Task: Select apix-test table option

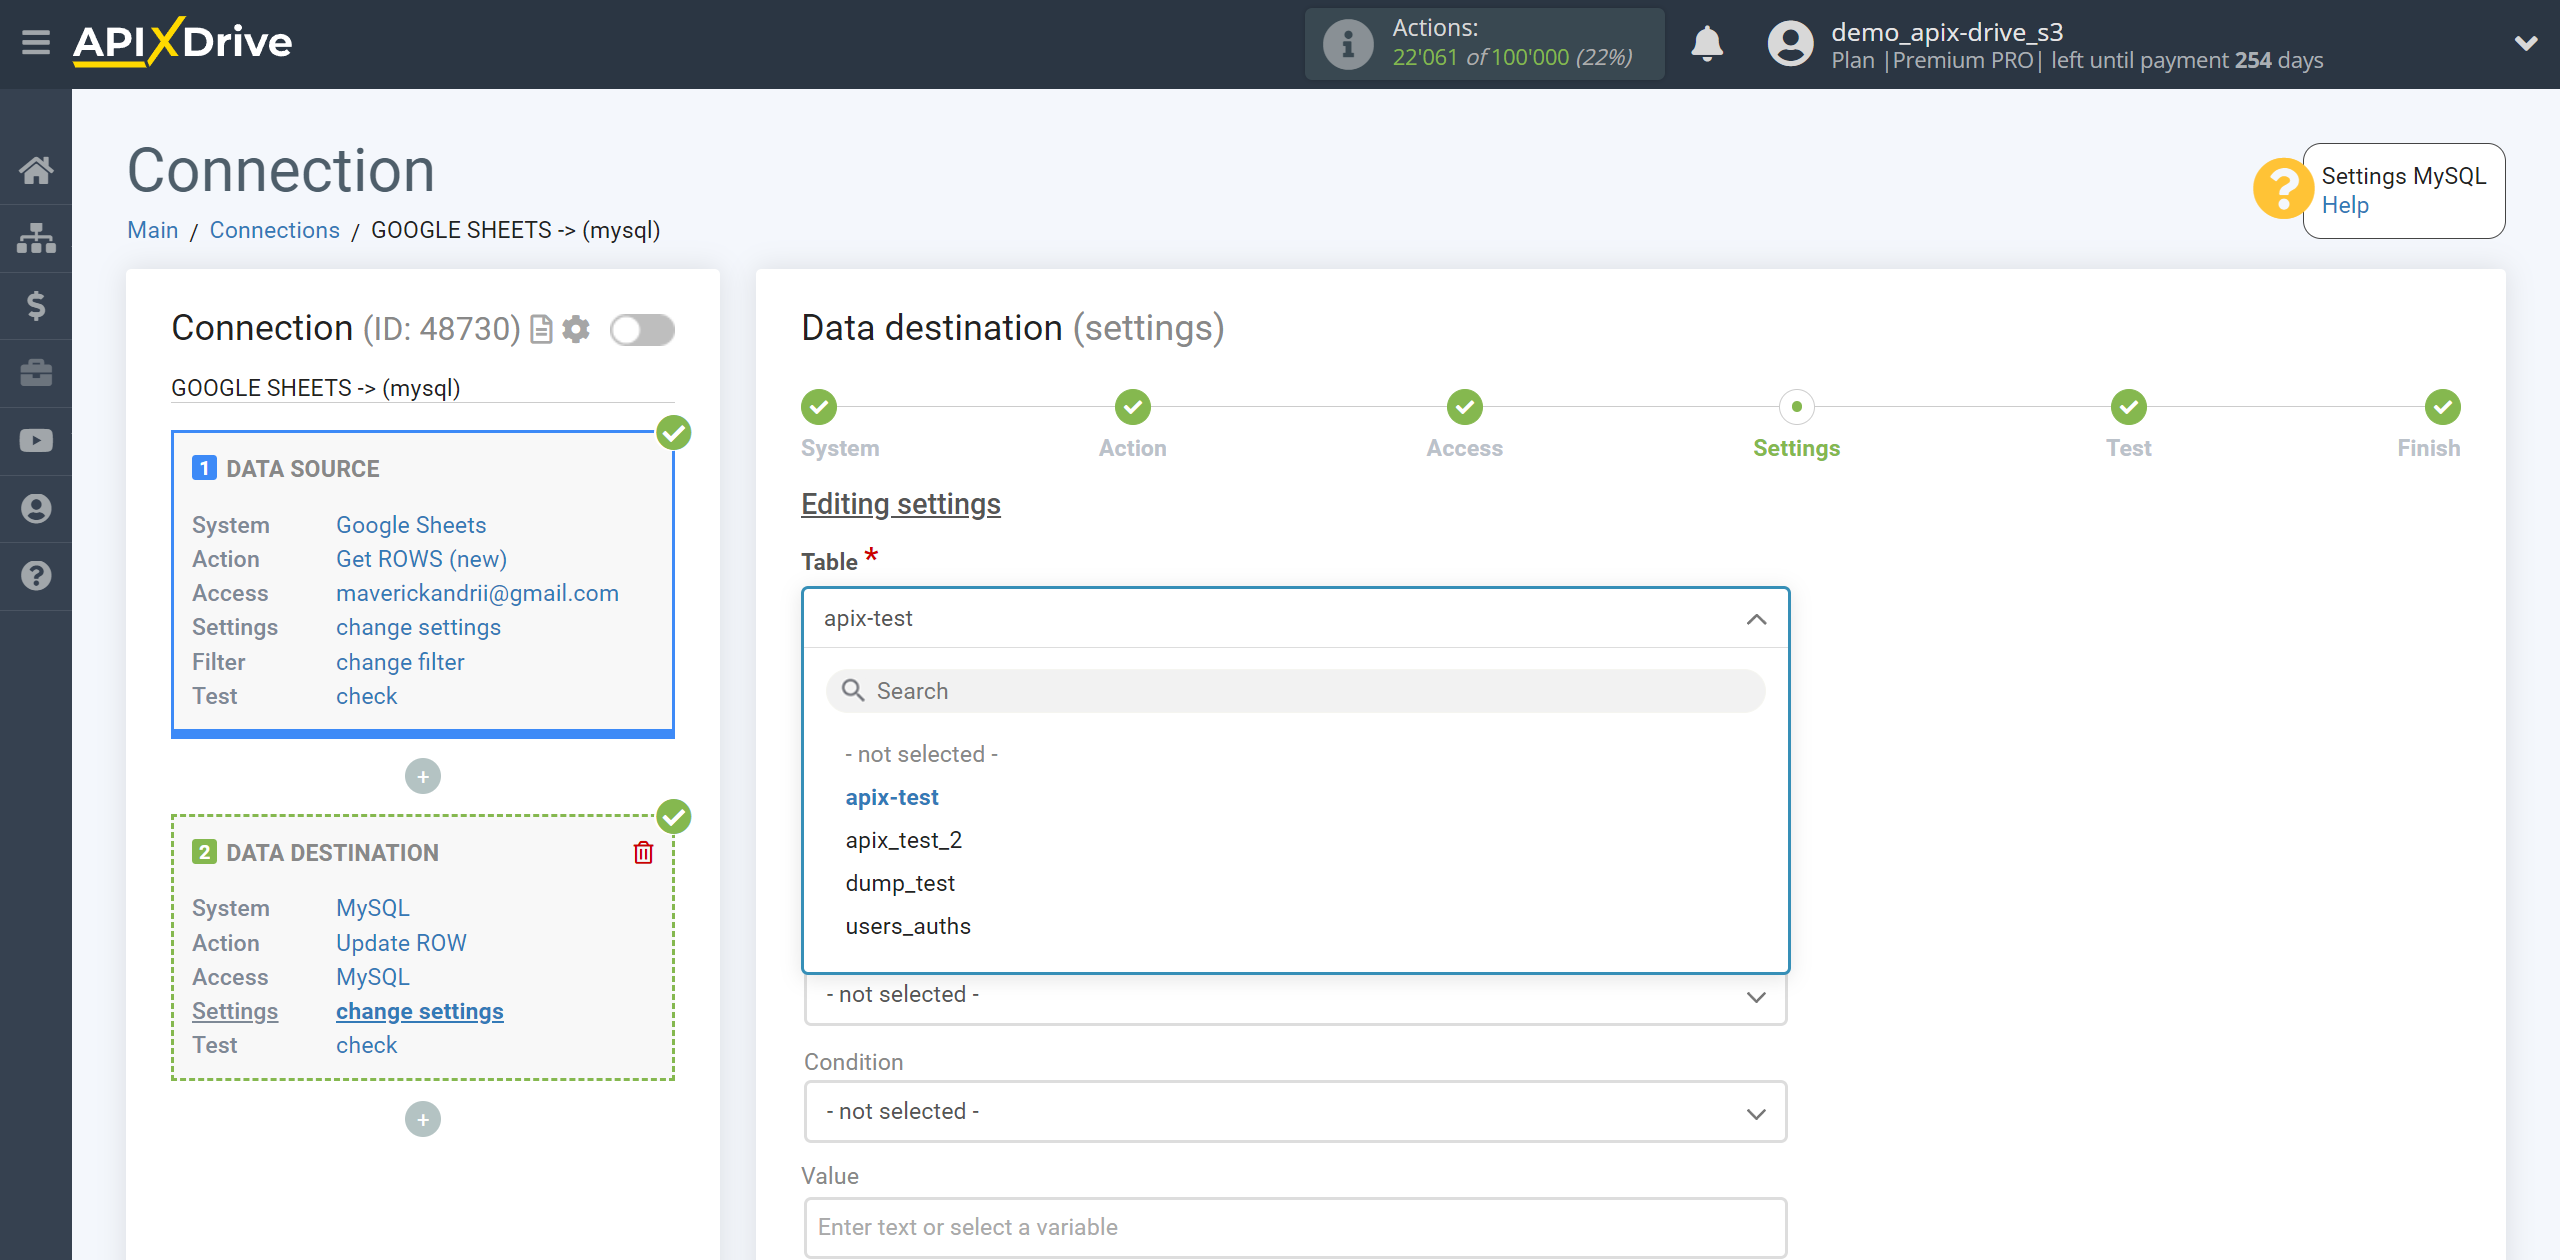Action: coord(892,797)
